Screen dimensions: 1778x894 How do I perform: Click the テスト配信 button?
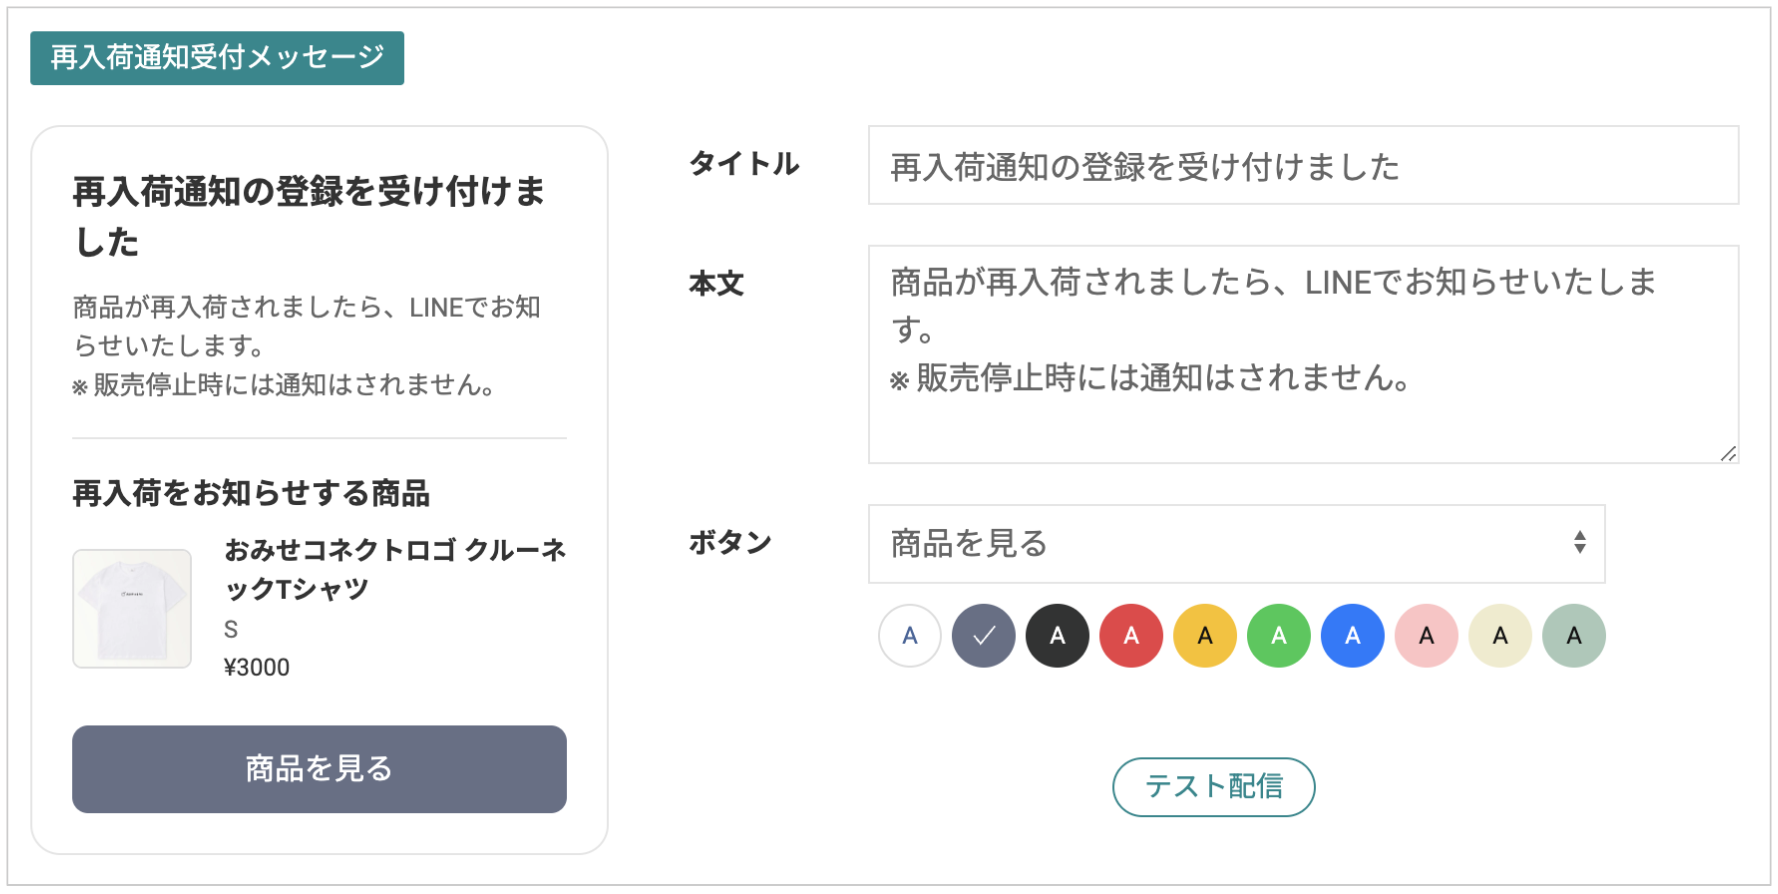1213,787
